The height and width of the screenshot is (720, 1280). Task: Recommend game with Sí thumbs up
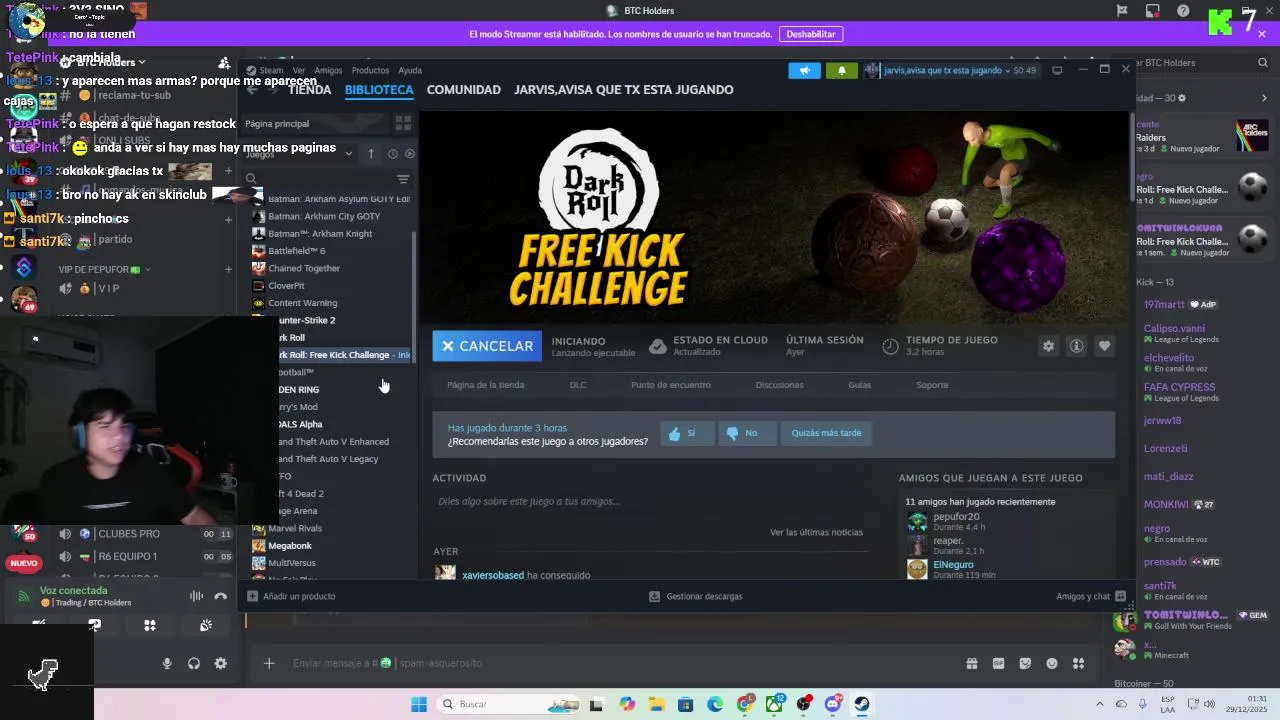pyautogui.click(x=687, y=433)
